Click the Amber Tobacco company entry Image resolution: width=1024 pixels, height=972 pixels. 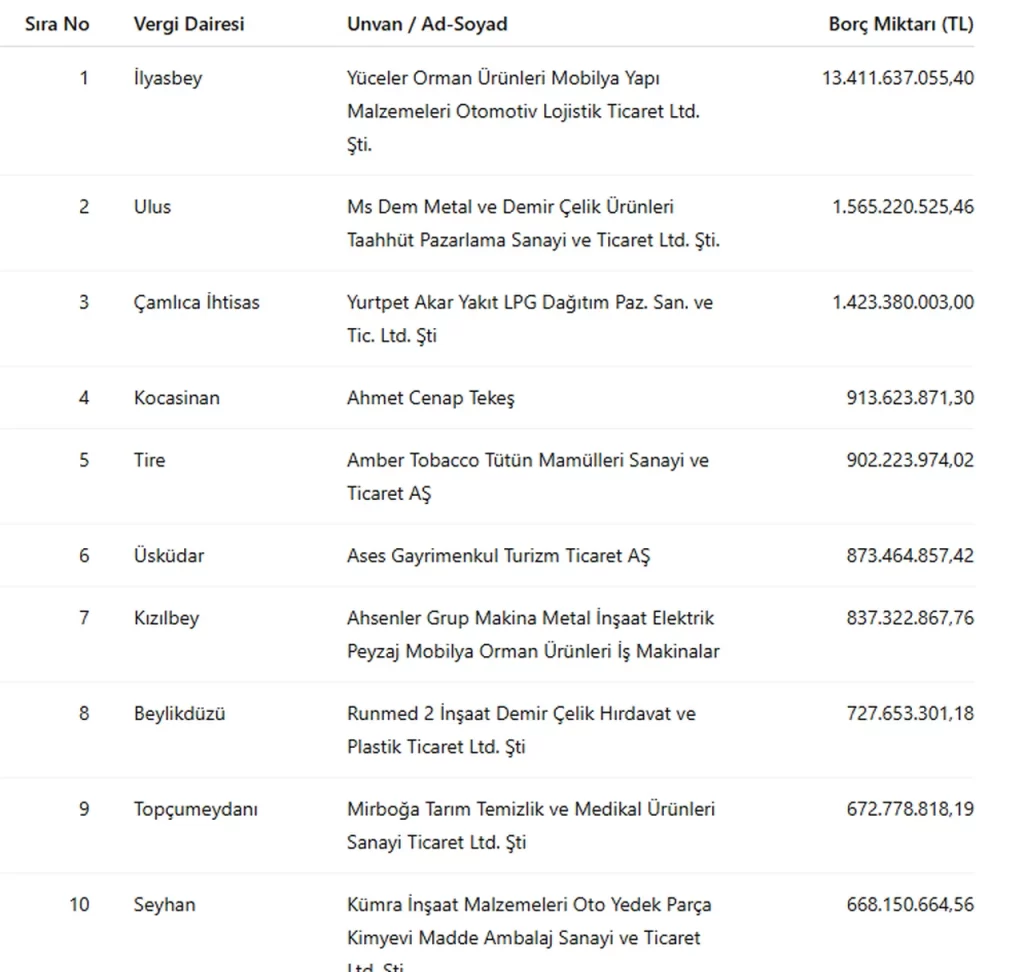[x=527, y=476]
